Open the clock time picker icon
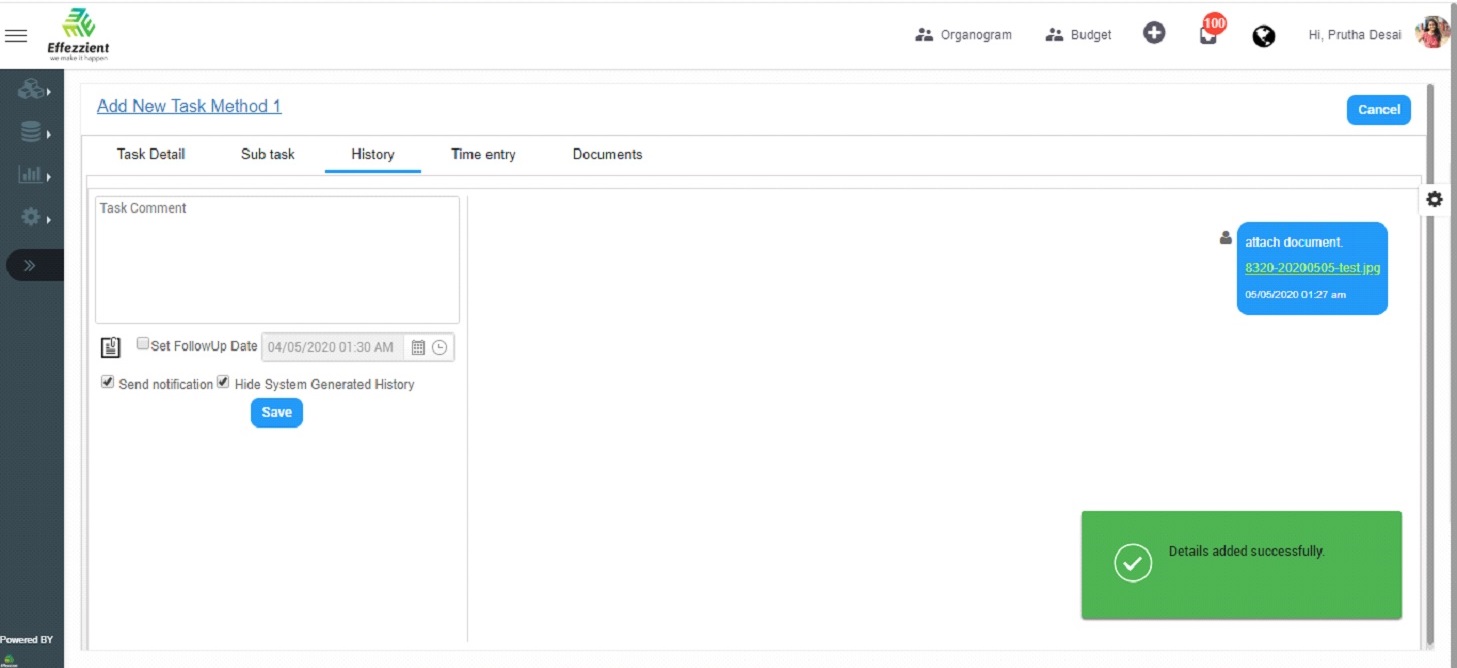The image size is (1457, 668). 439,347
